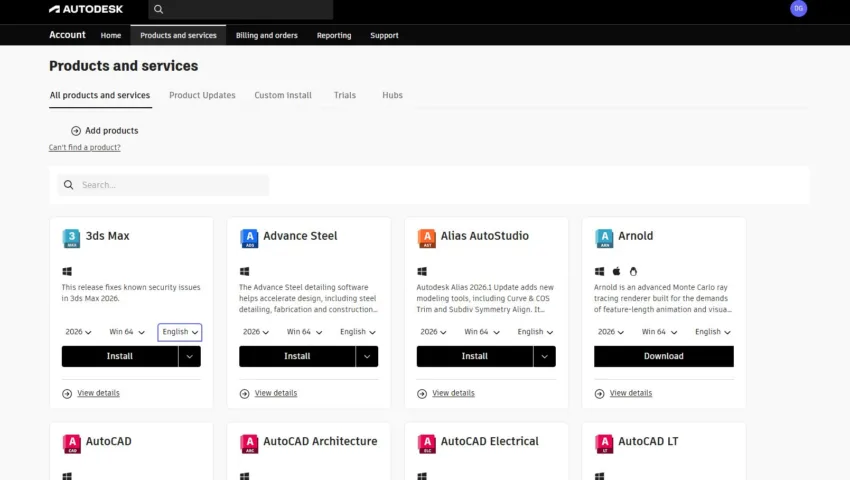Image resolution: width=850 pixels, height=480 pixels.
Task: Open View details link for 3ds Max
Action: click(x=98, y=393)
